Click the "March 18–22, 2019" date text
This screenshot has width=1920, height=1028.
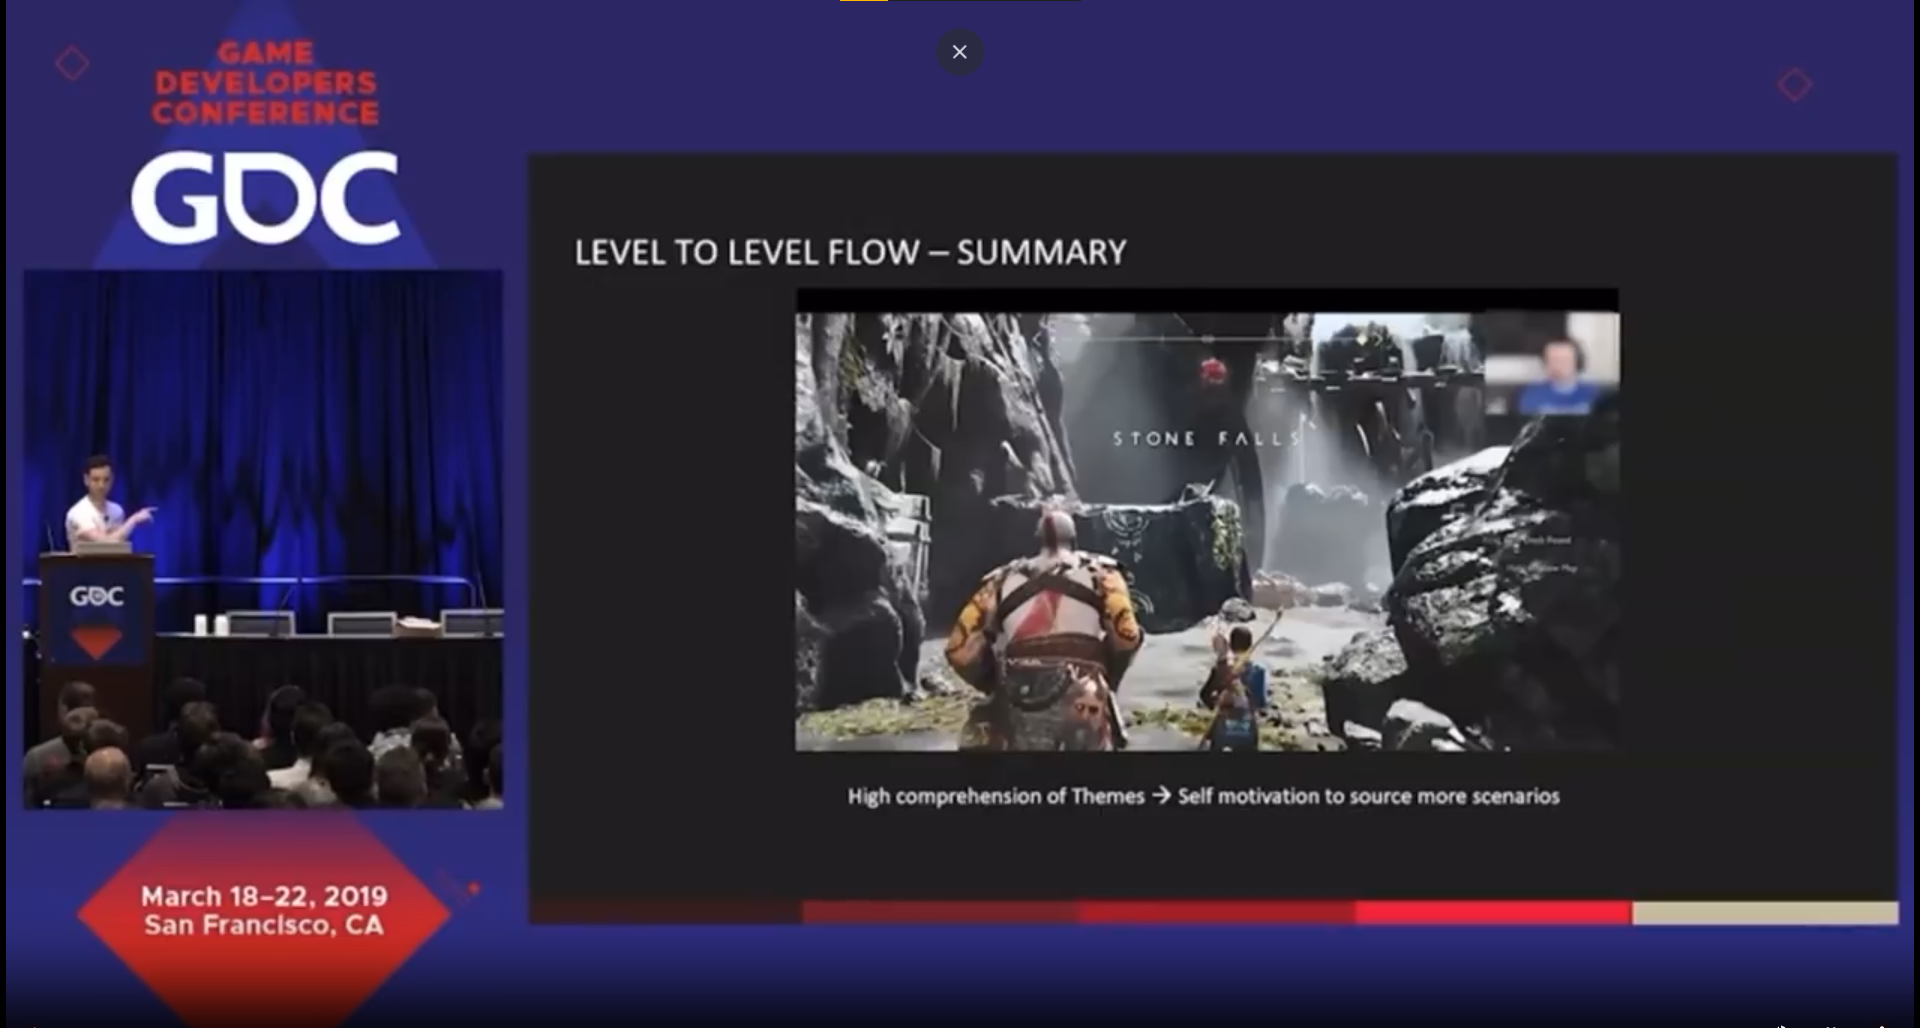[x=264, y=896]
